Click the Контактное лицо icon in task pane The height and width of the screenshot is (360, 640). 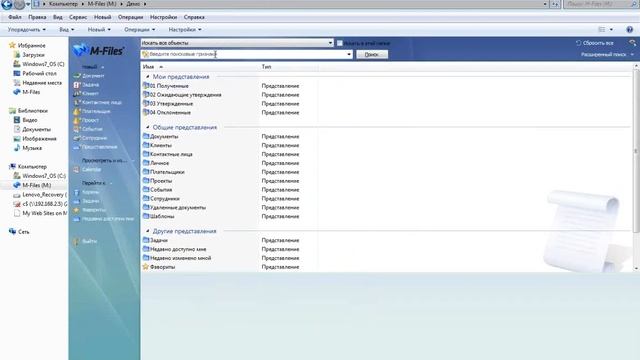click(77, 102)
